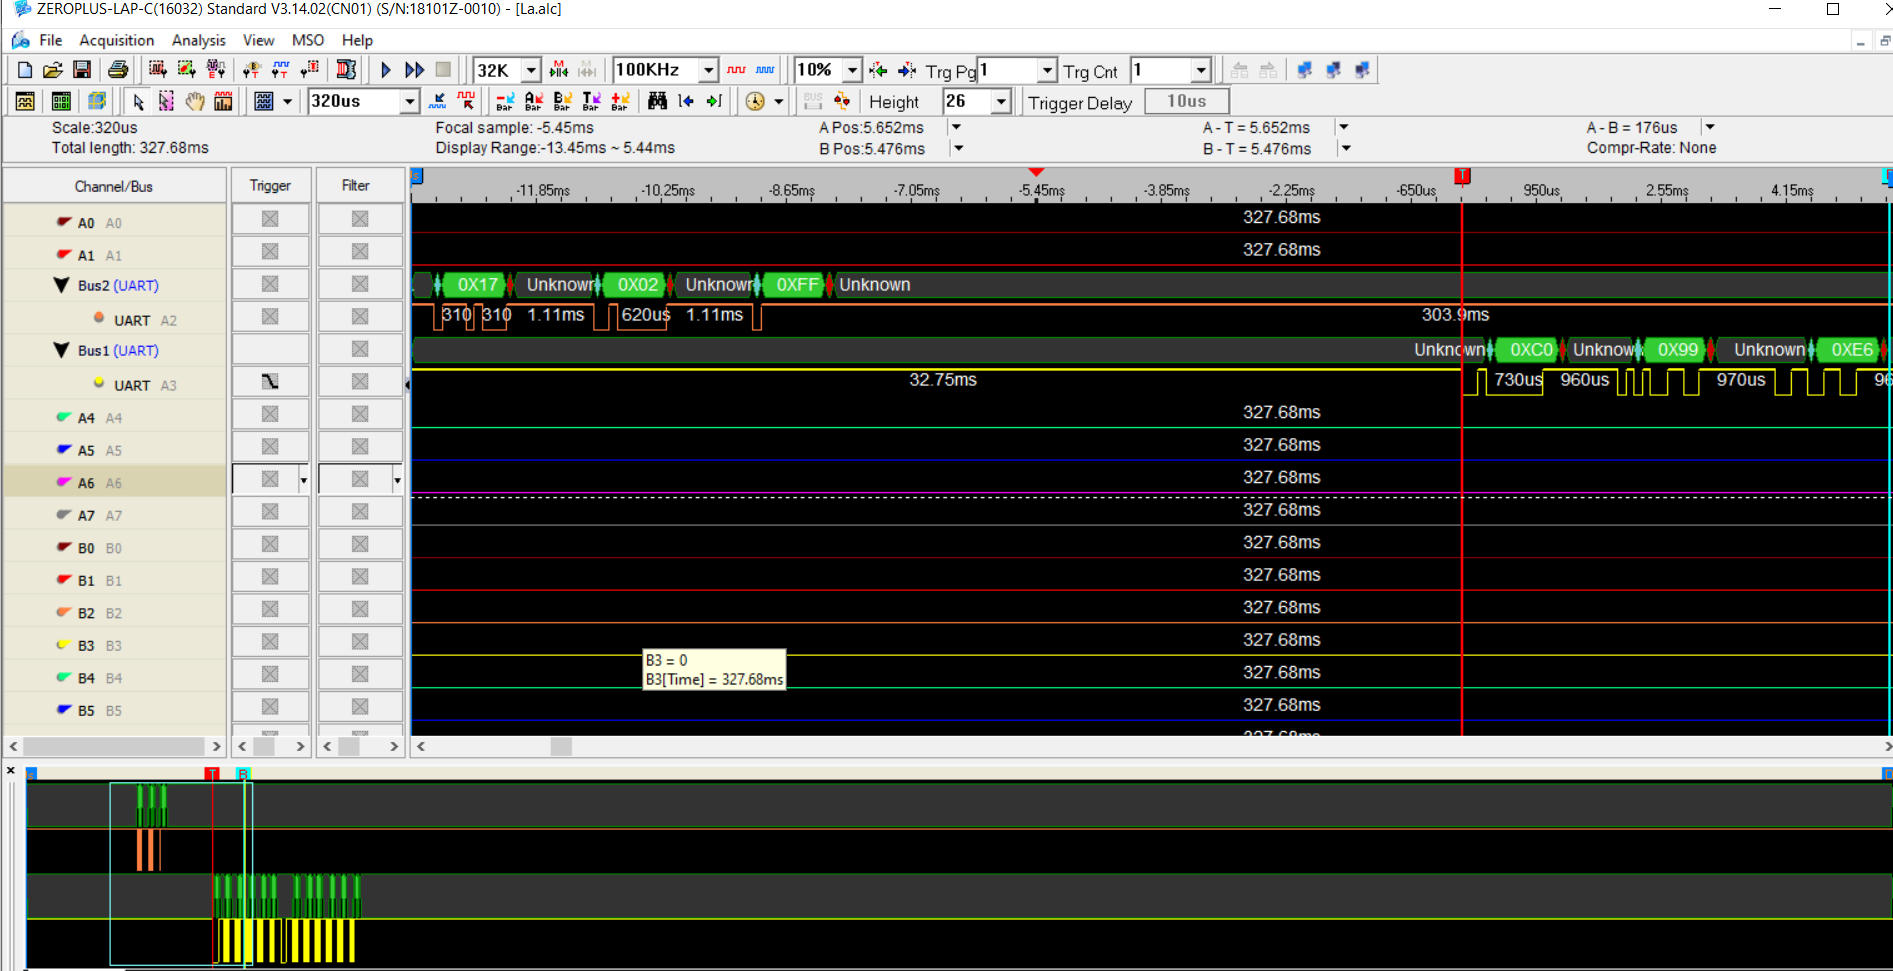Click the Go to B Bar icon

563,101
